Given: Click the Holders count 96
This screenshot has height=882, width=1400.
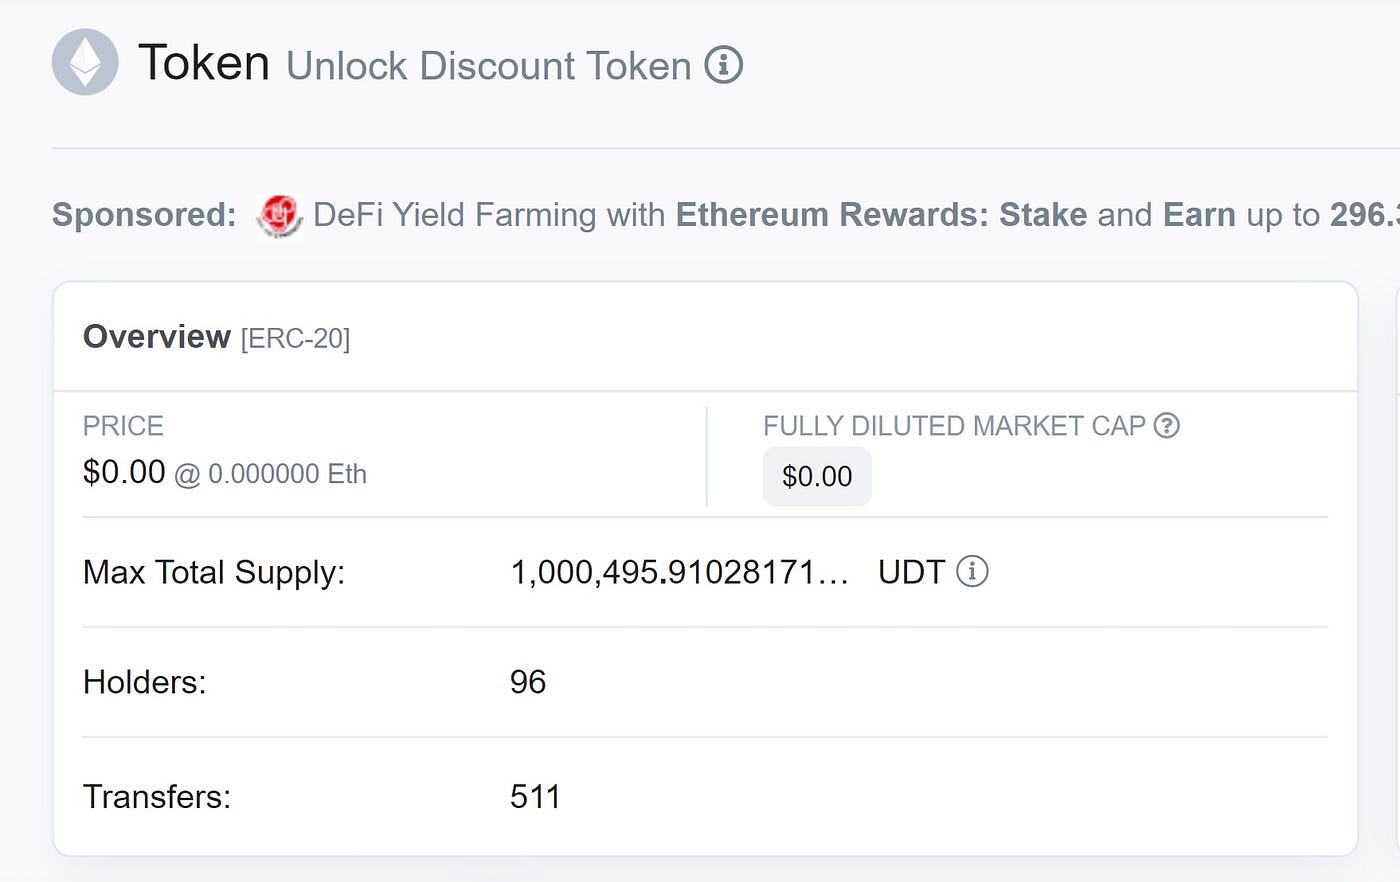Looking at the screenshot, I should (528, 682).
